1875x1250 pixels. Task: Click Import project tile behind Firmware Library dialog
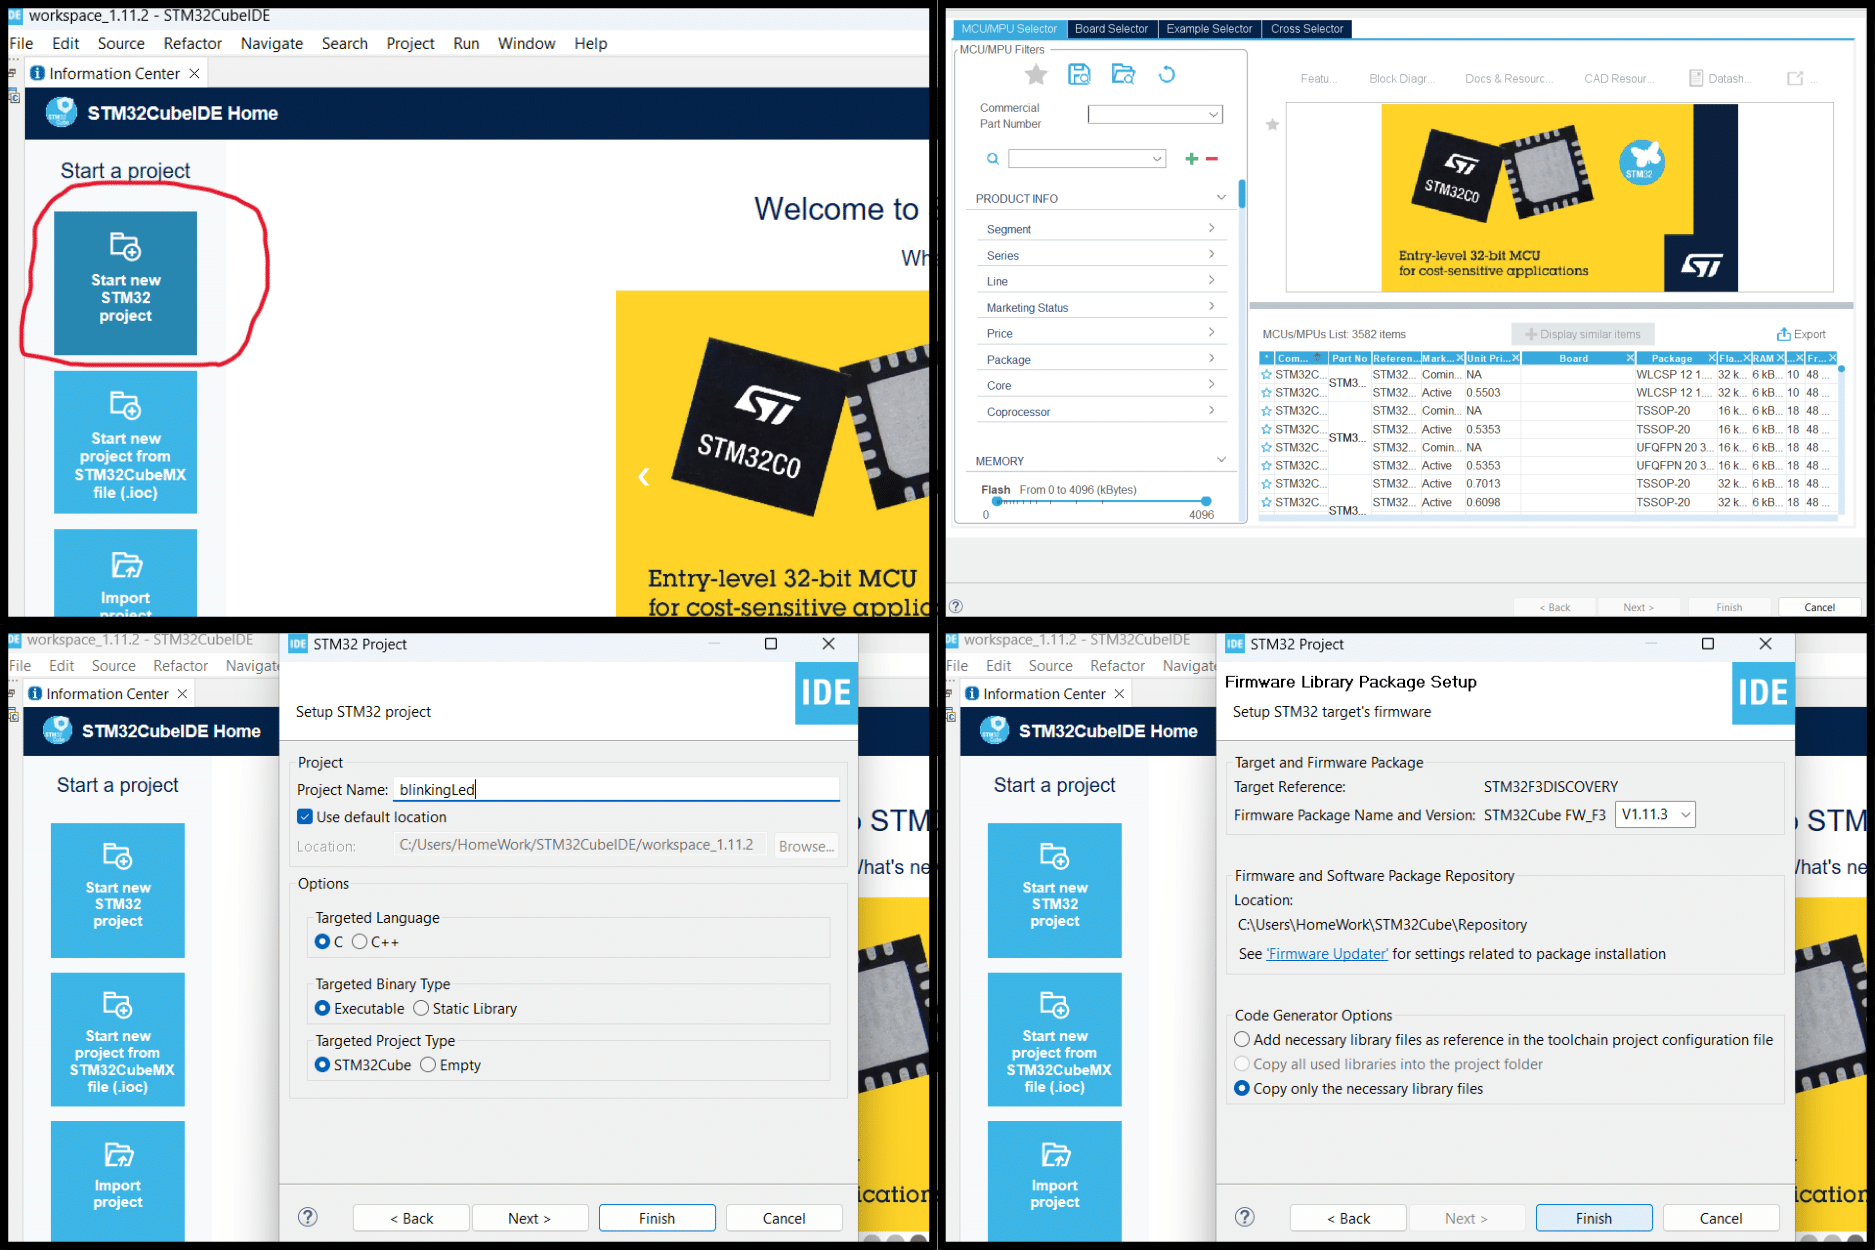pyautogui.click(x=1055, y=1181)
